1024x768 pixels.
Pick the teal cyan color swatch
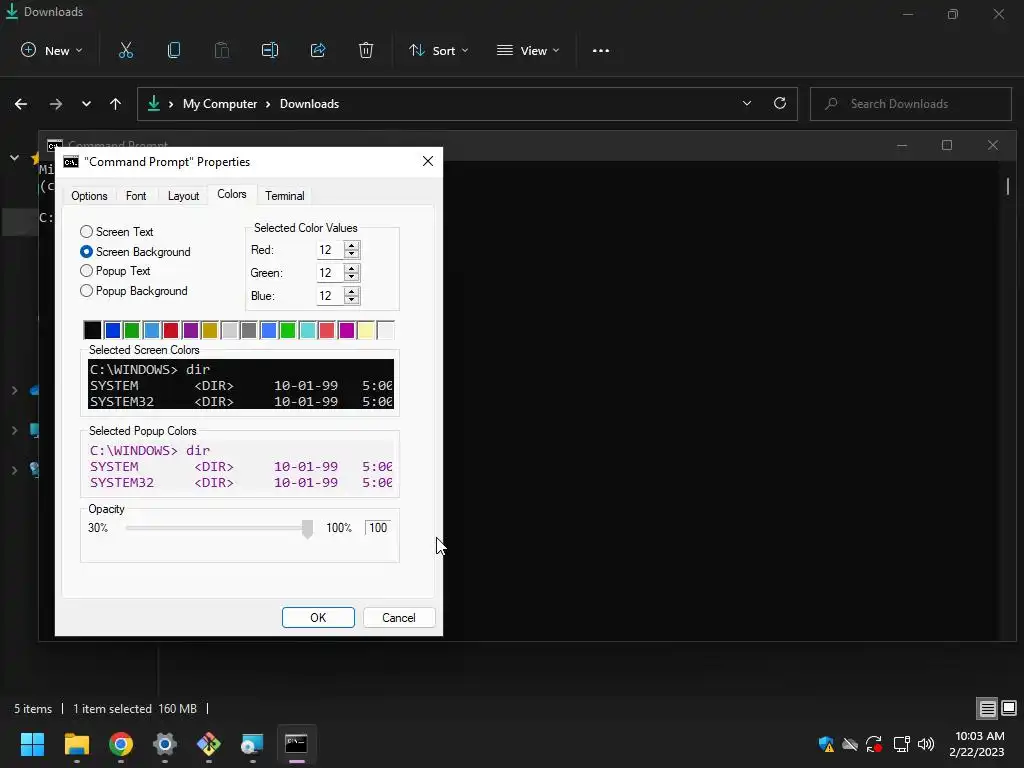(307, 330)
